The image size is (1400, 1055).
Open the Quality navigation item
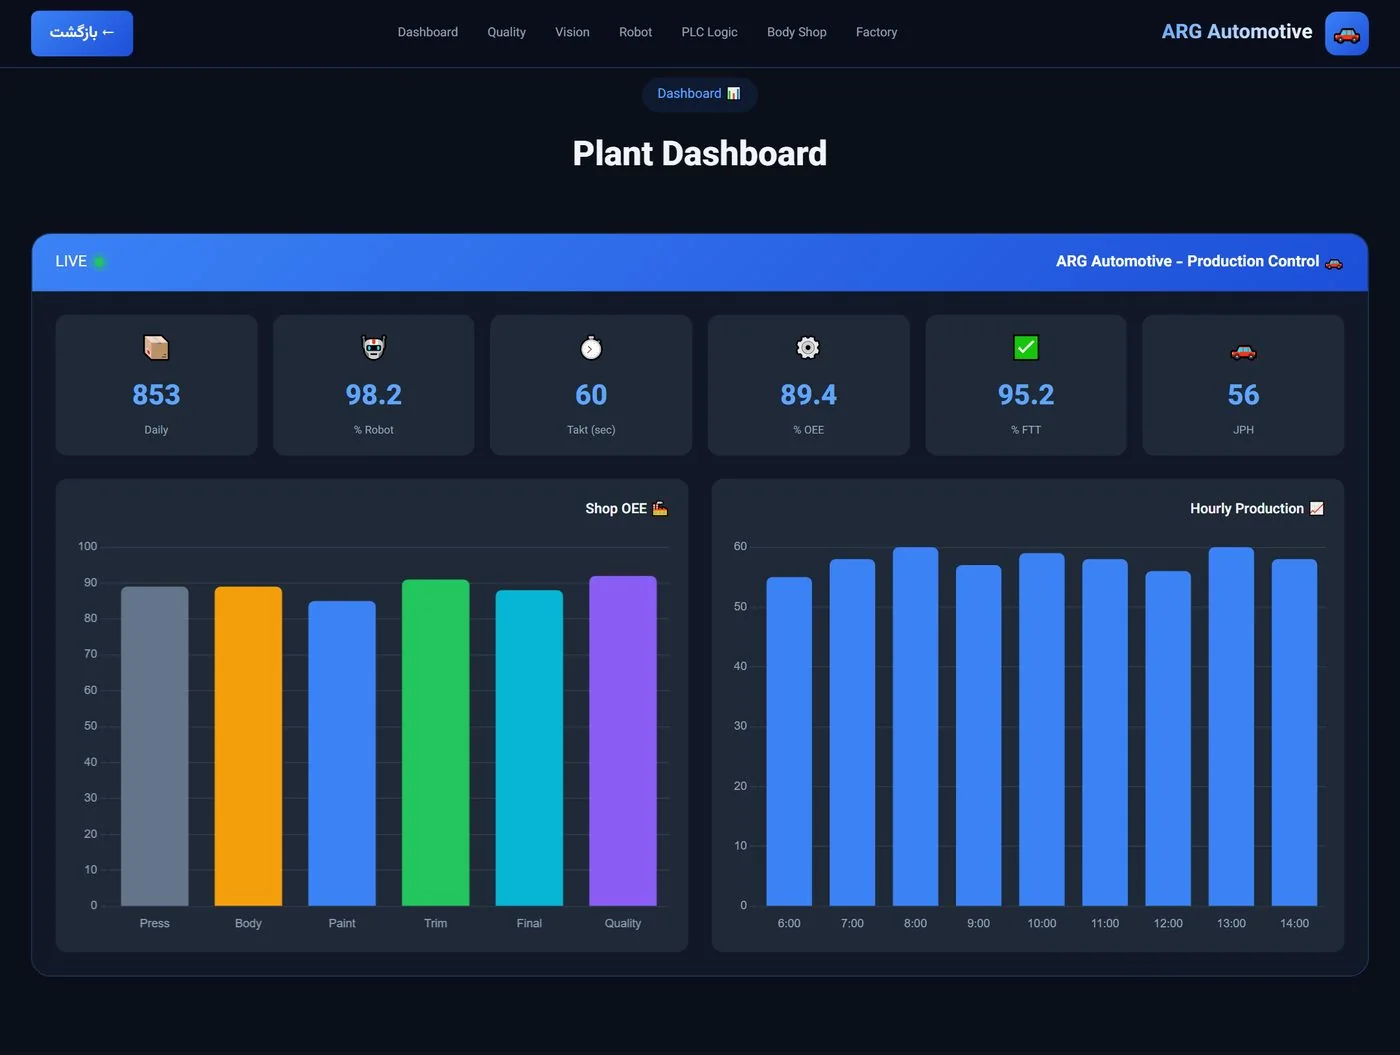pos(506,32)
